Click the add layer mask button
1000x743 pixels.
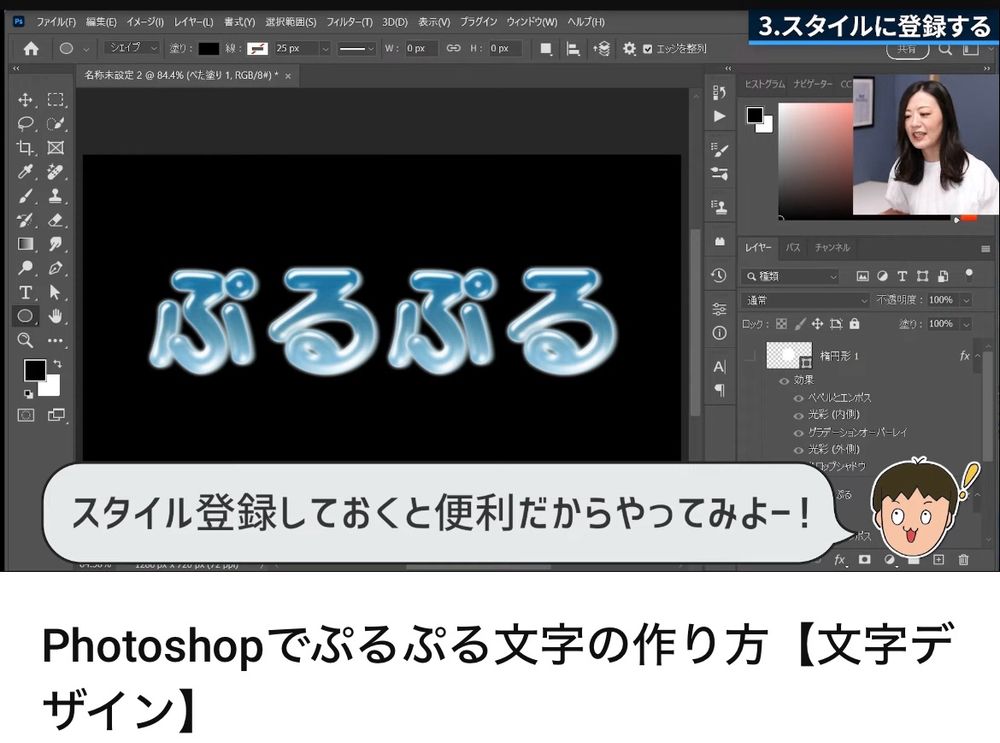tap(864, 559)
